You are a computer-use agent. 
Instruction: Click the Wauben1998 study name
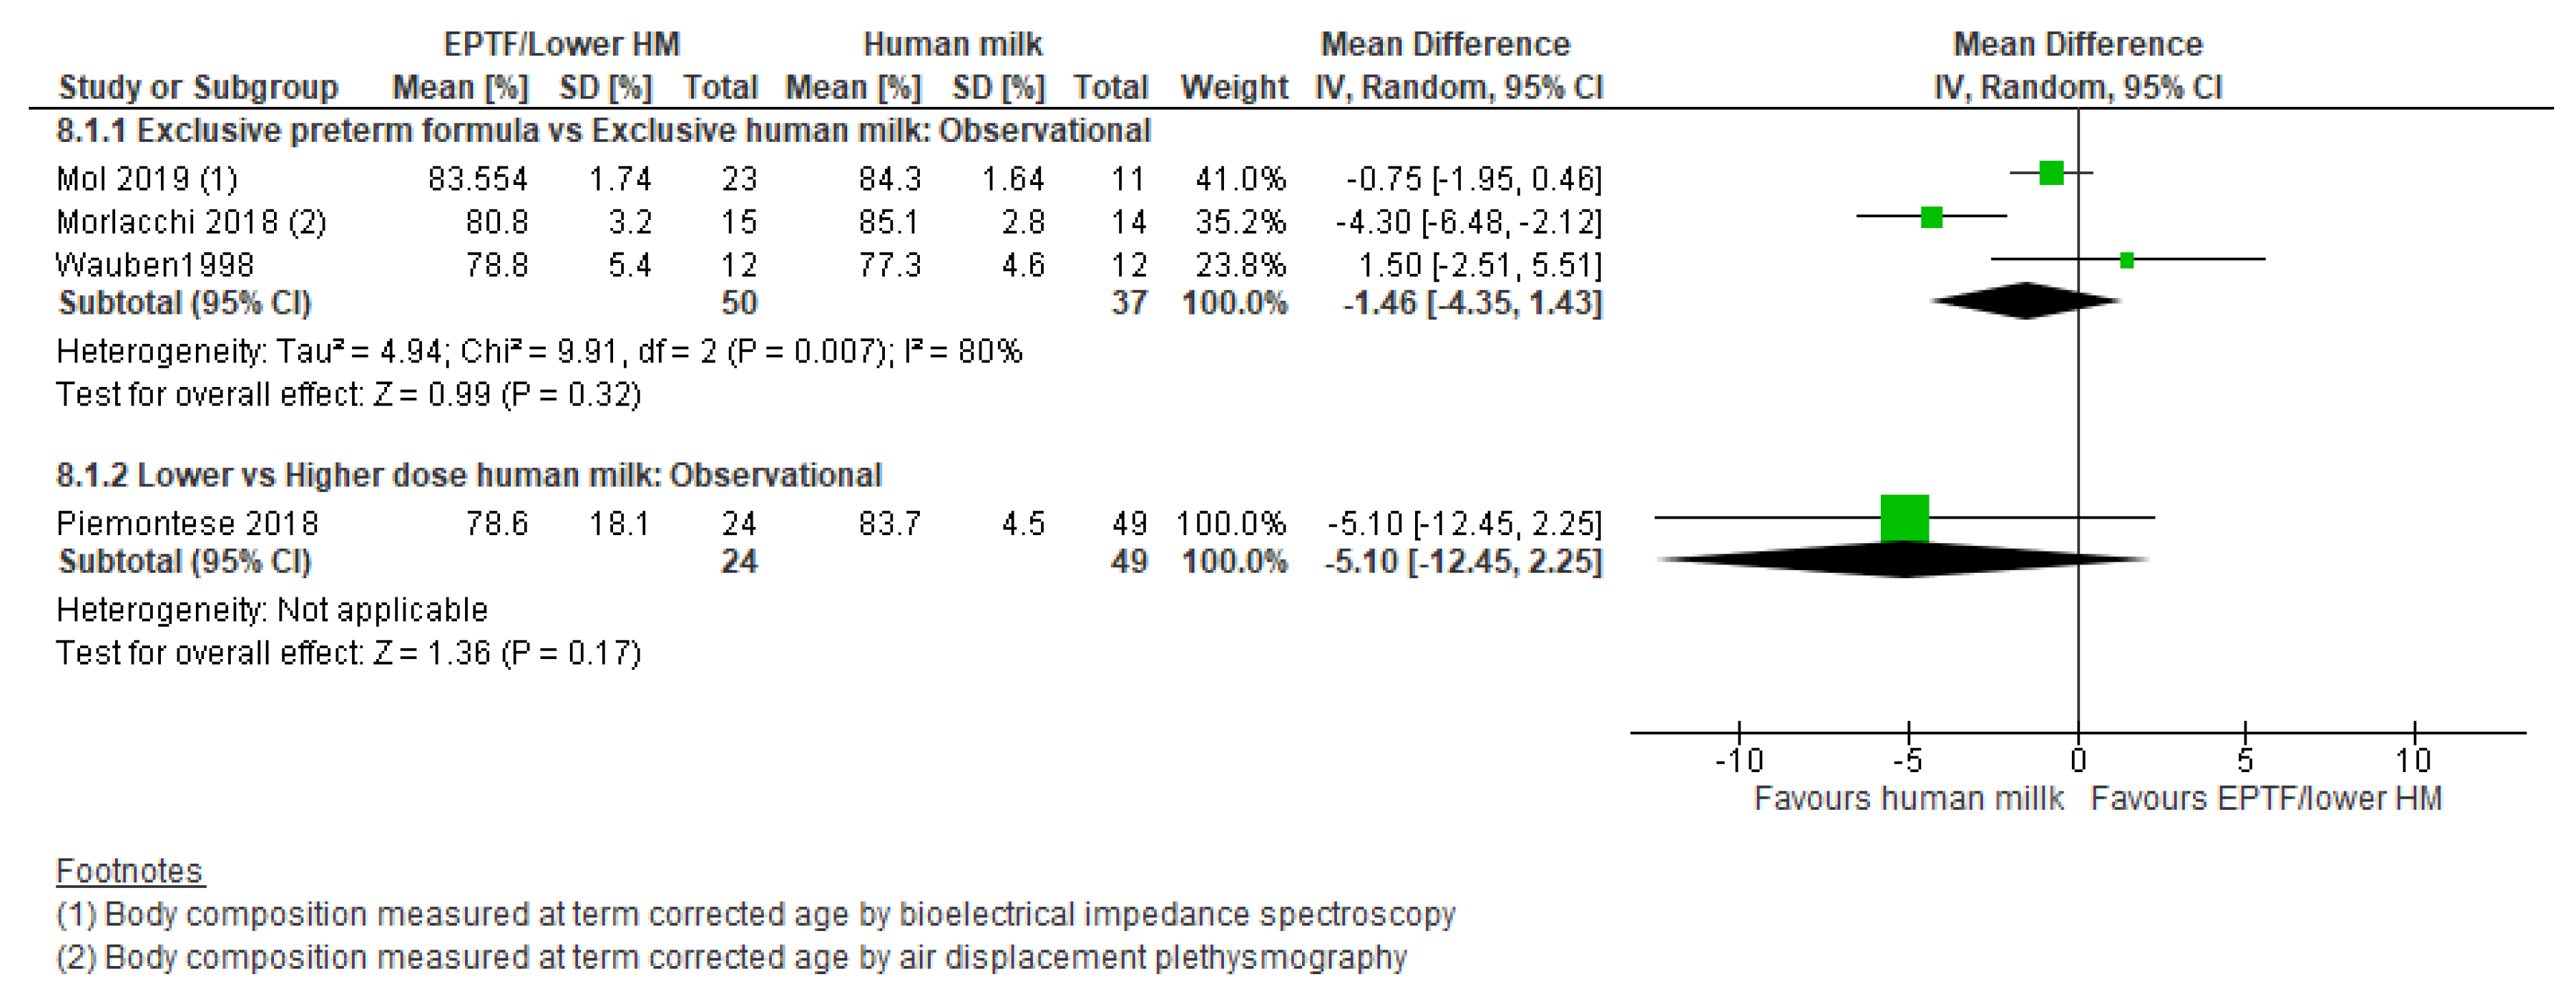point(155,265)
